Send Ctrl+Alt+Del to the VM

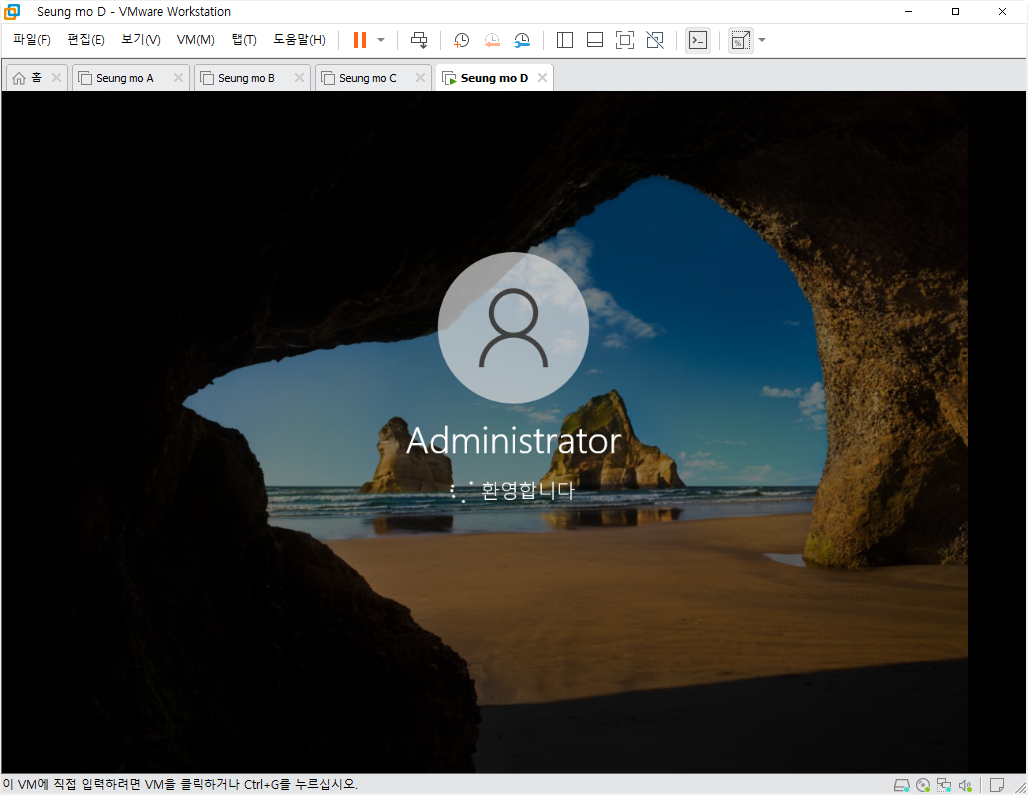(x=418, y=40)
